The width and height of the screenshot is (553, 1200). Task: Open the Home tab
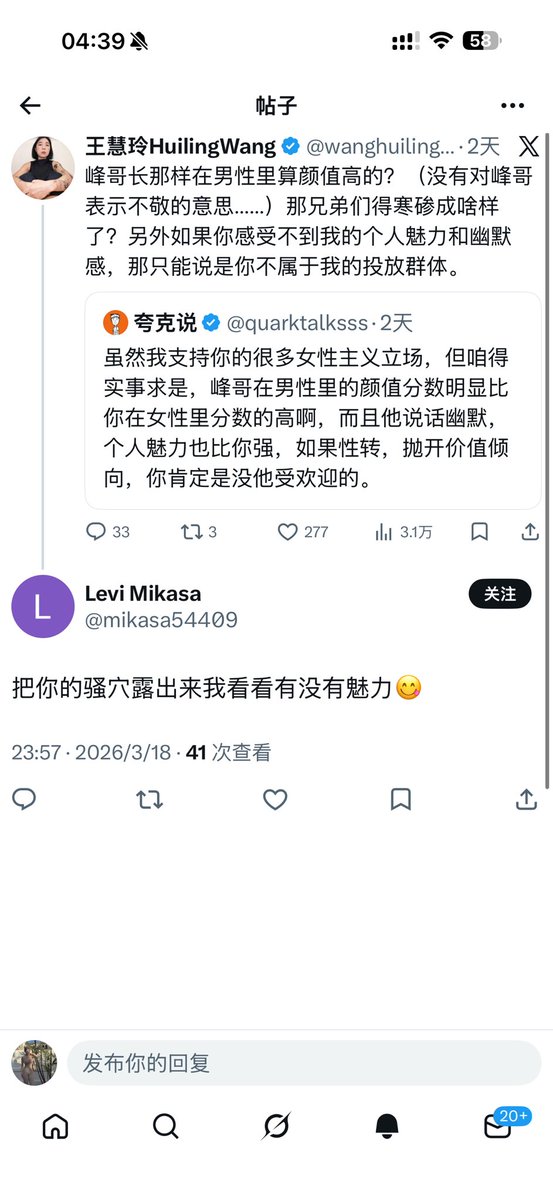coord(56,1126)
